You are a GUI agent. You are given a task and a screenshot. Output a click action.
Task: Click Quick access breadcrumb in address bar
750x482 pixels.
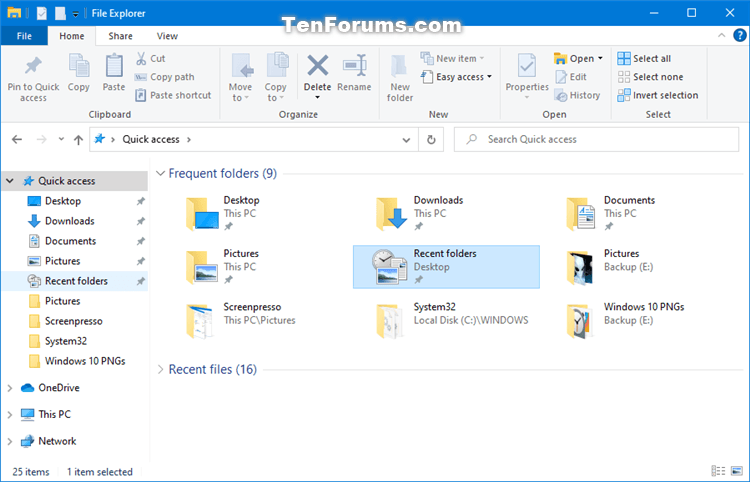pyautogui.click(x=151, y=140)
